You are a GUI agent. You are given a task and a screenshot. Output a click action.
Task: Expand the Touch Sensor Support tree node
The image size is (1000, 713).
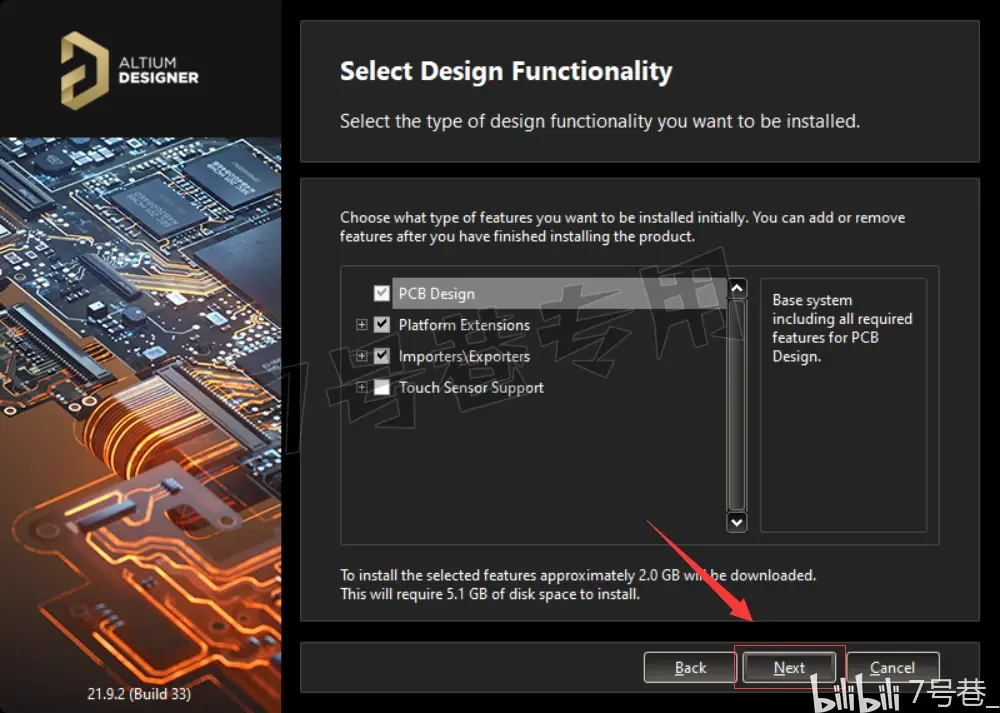pos(362,387)
